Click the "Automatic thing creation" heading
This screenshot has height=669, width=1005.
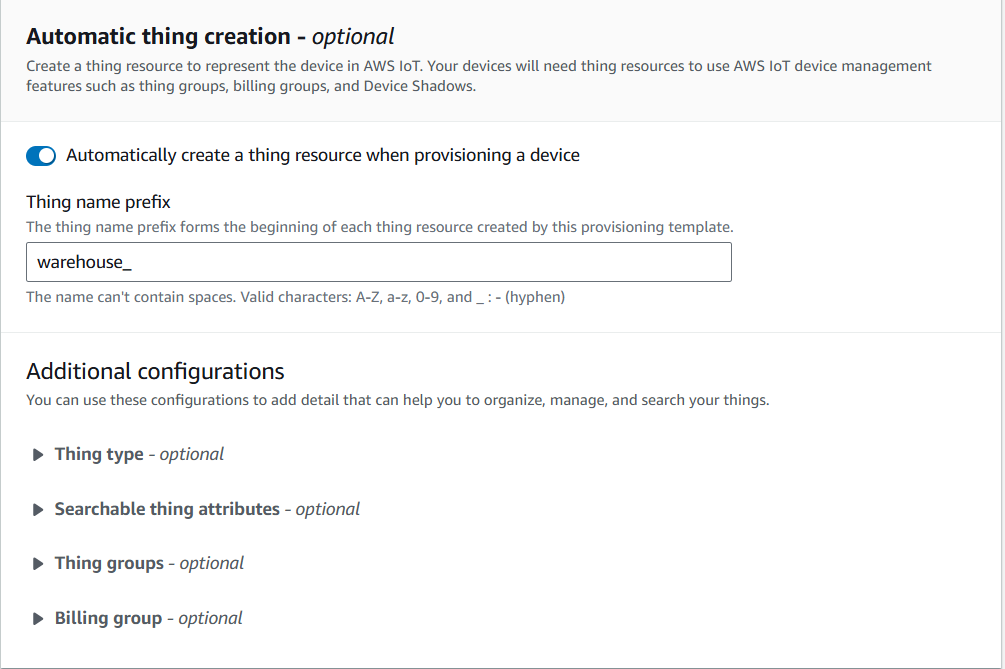[x=158, y=37]
